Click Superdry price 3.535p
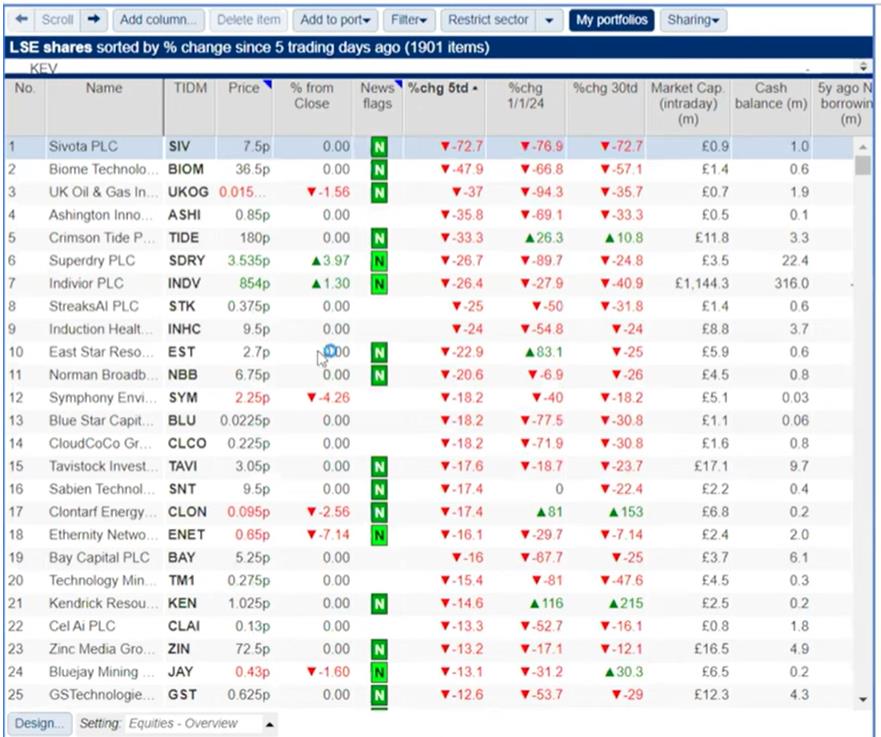The height and width of the screenshot is (737, 881). 248,261
